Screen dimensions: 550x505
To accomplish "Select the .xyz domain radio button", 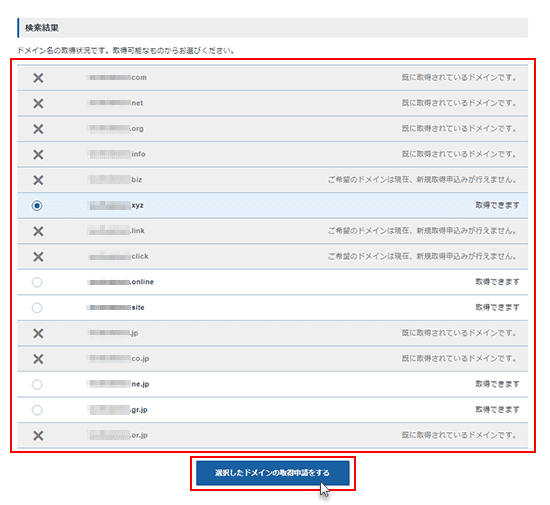I will click(37, 206).
